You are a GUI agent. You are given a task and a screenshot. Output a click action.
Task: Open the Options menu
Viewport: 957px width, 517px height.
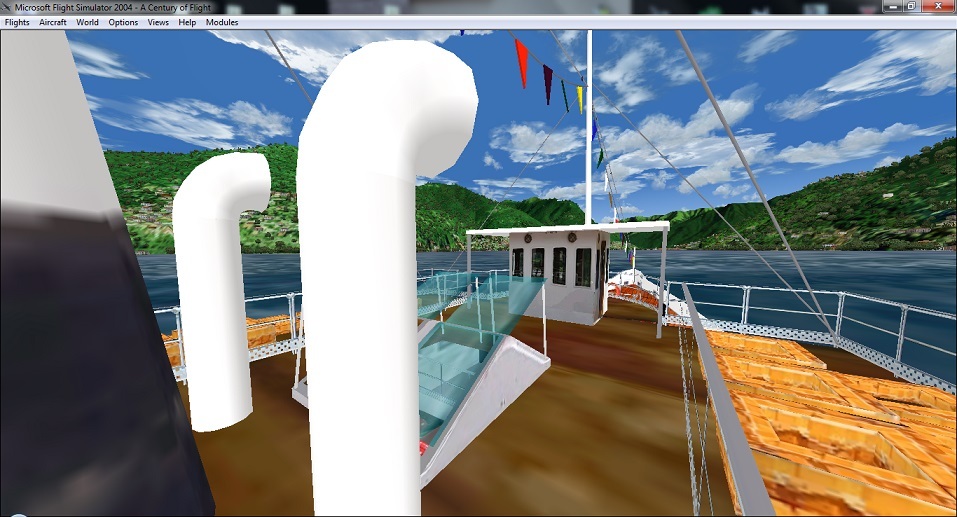click(123, 22)
